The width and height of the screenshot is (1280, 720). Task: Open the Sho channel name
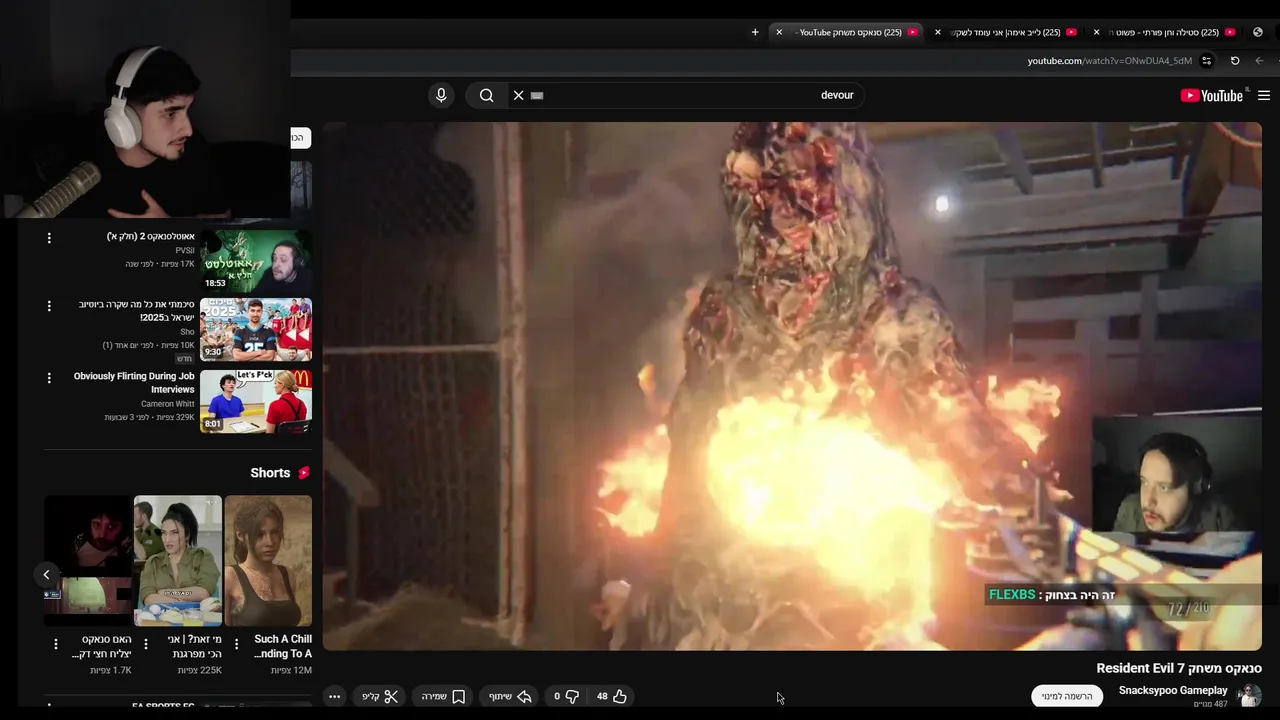point(188,332)
